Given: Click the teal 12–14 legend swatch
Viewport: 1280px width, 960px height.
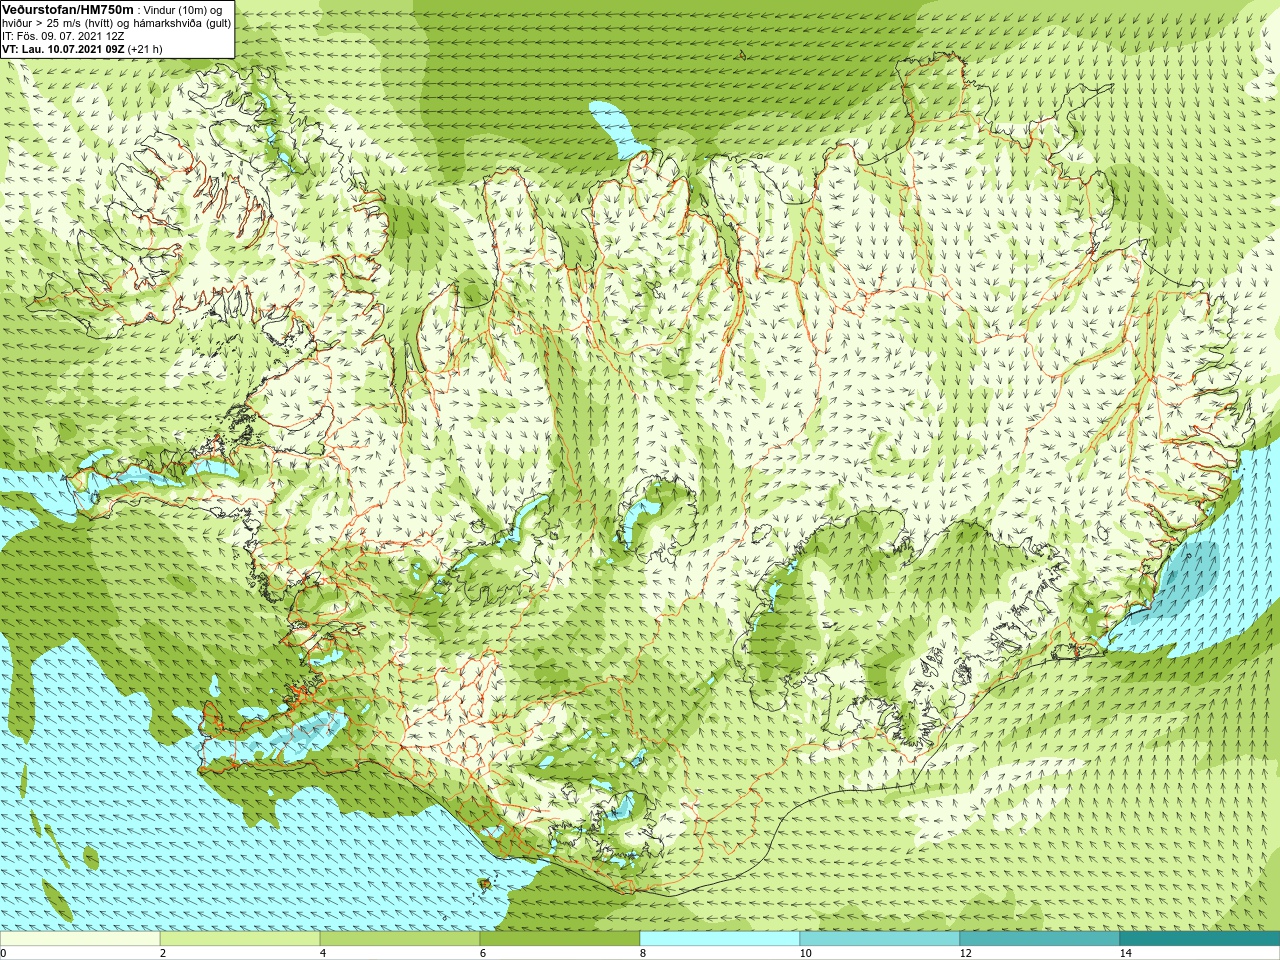Looking at the screenshot, I should coord(1040,939).
